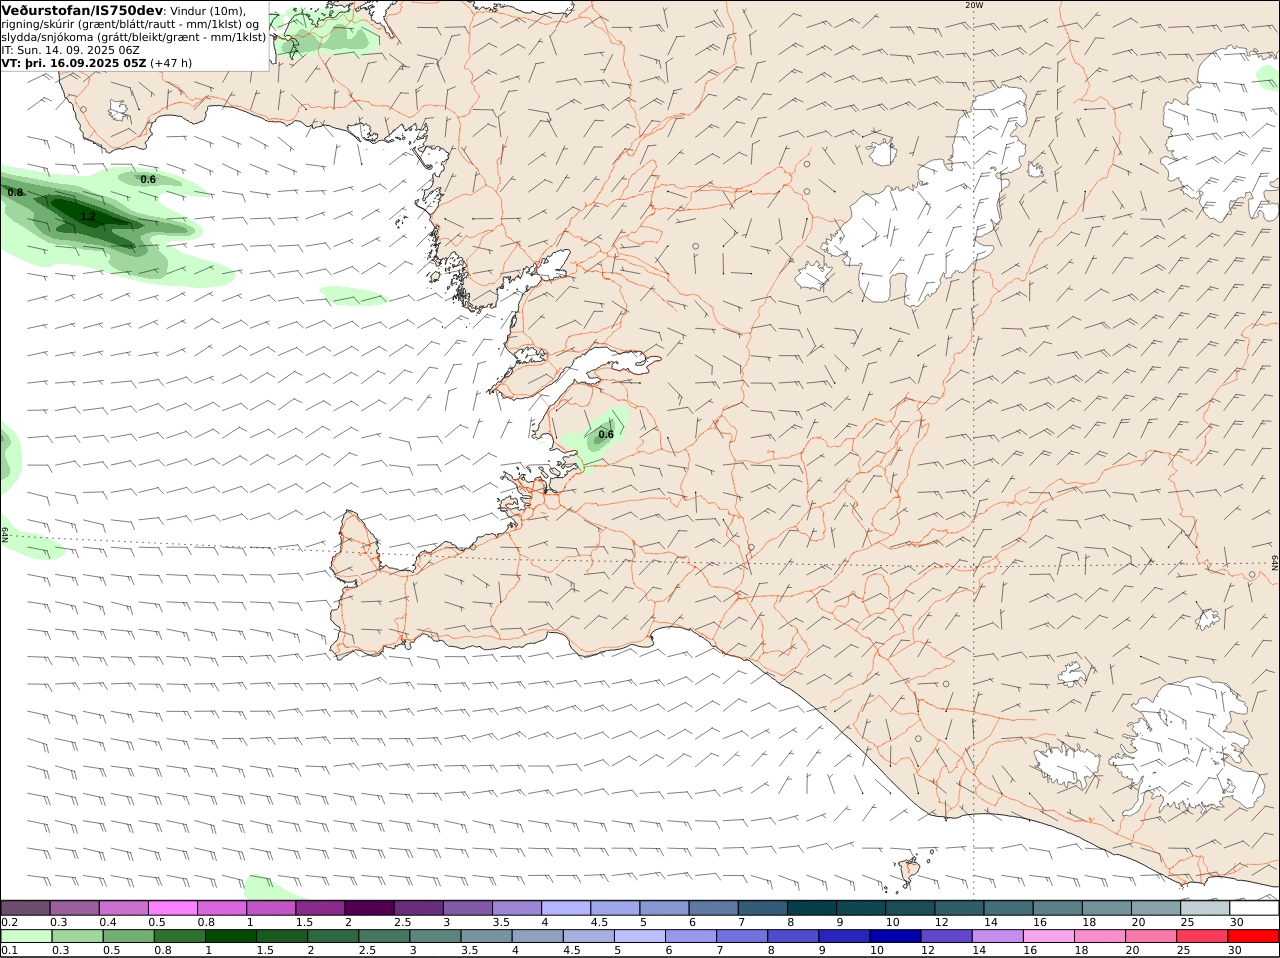Click the '(+47 h)' forecast offset text

pos(171,63)
